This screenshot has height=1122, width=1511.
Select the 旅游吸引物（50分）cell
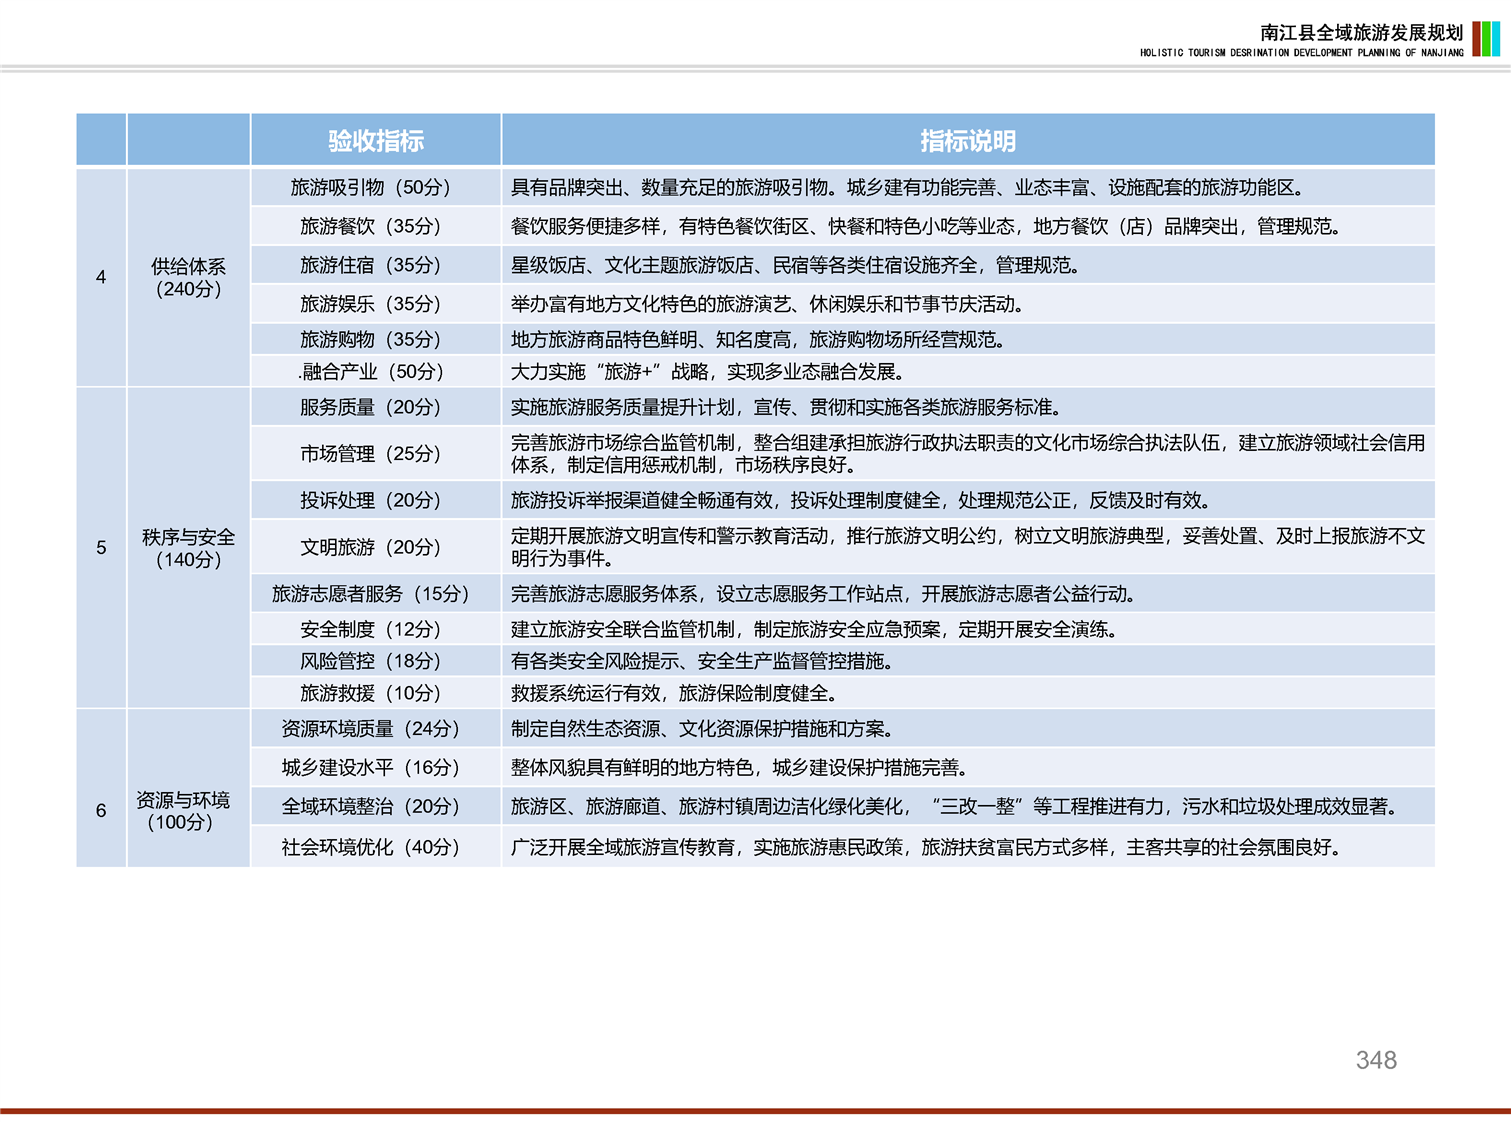coord(375,187)
